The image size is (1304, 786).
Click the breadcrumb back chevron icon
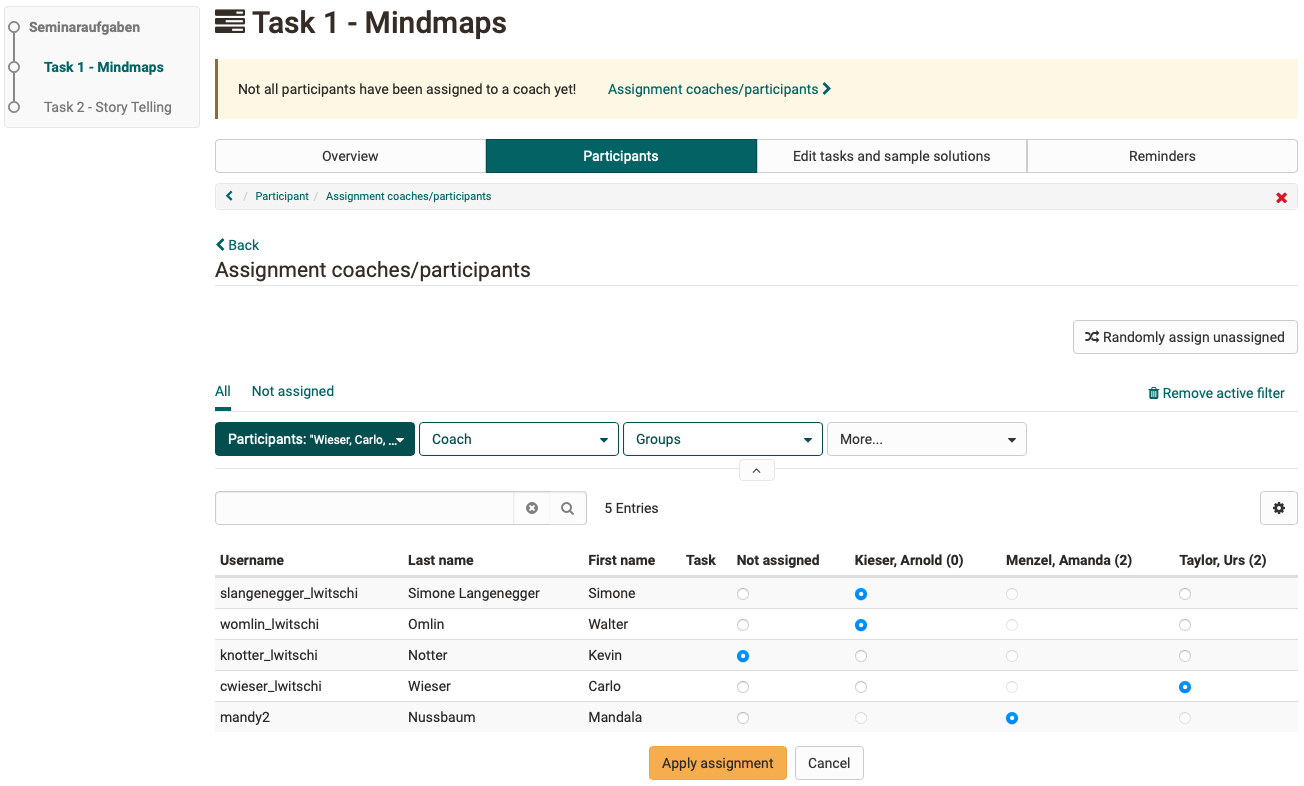230,196
